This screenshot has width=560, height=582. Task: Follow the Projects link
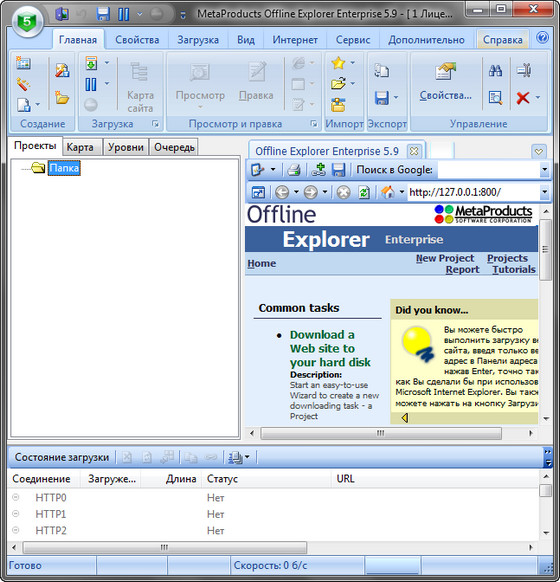tap(507, 258)
